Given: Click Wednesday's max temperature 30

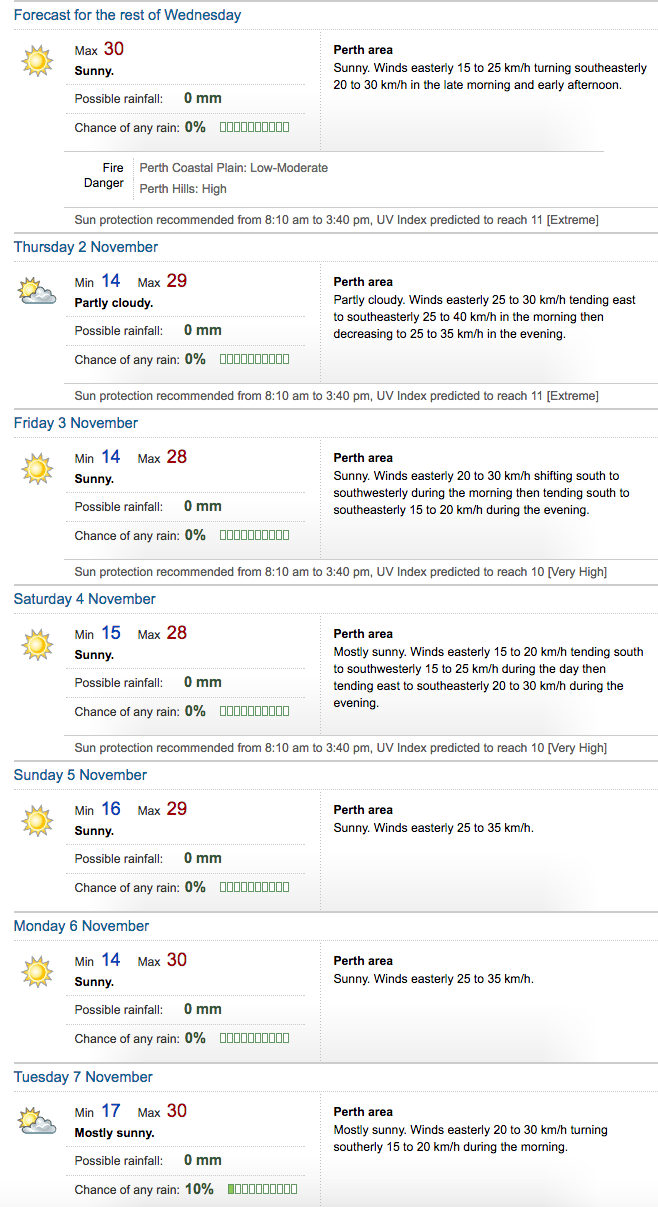Looking at the screenshot, I should (114, 49).
